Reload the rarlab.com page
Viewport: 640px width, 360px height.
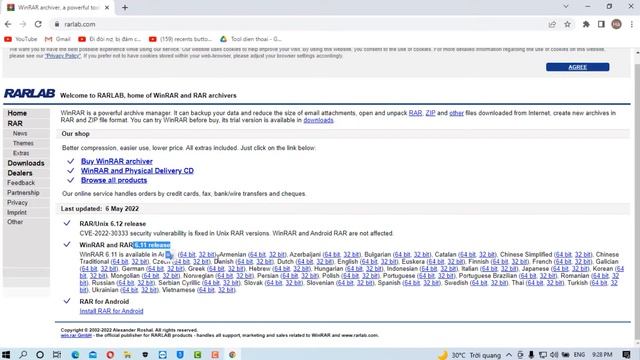coord(38,24)
